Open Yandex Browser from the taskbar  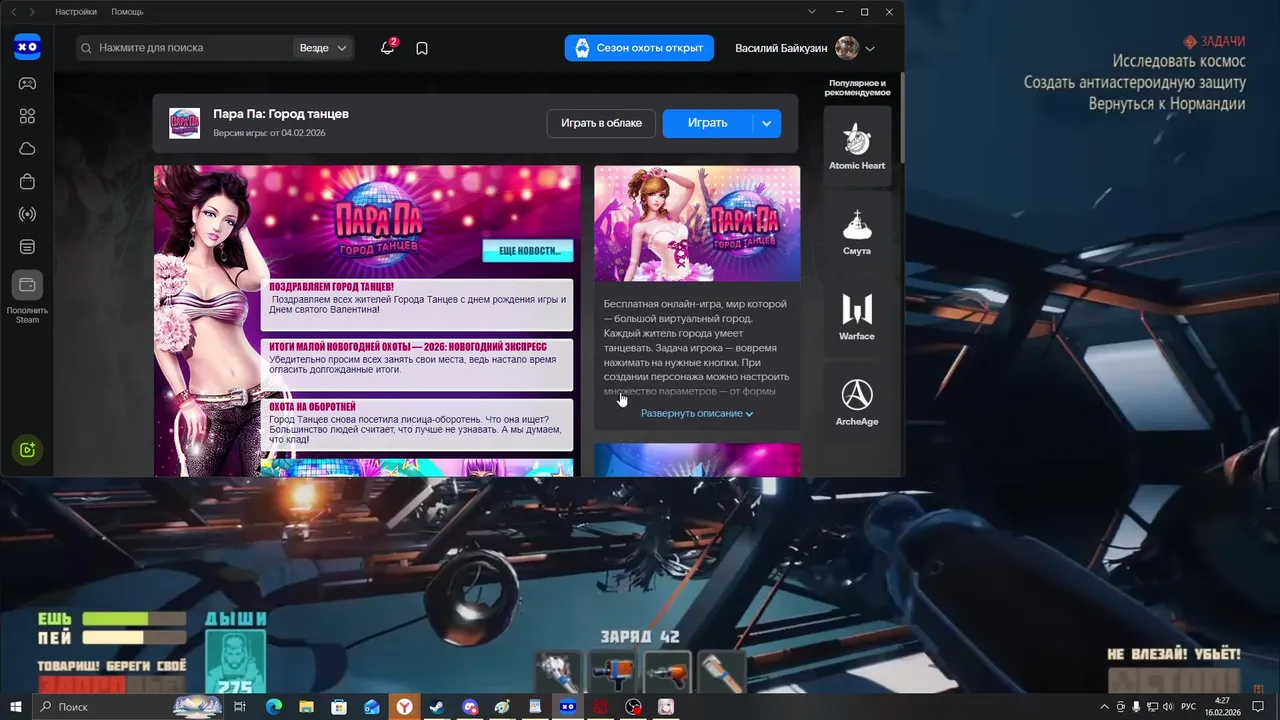click(404, 707)
